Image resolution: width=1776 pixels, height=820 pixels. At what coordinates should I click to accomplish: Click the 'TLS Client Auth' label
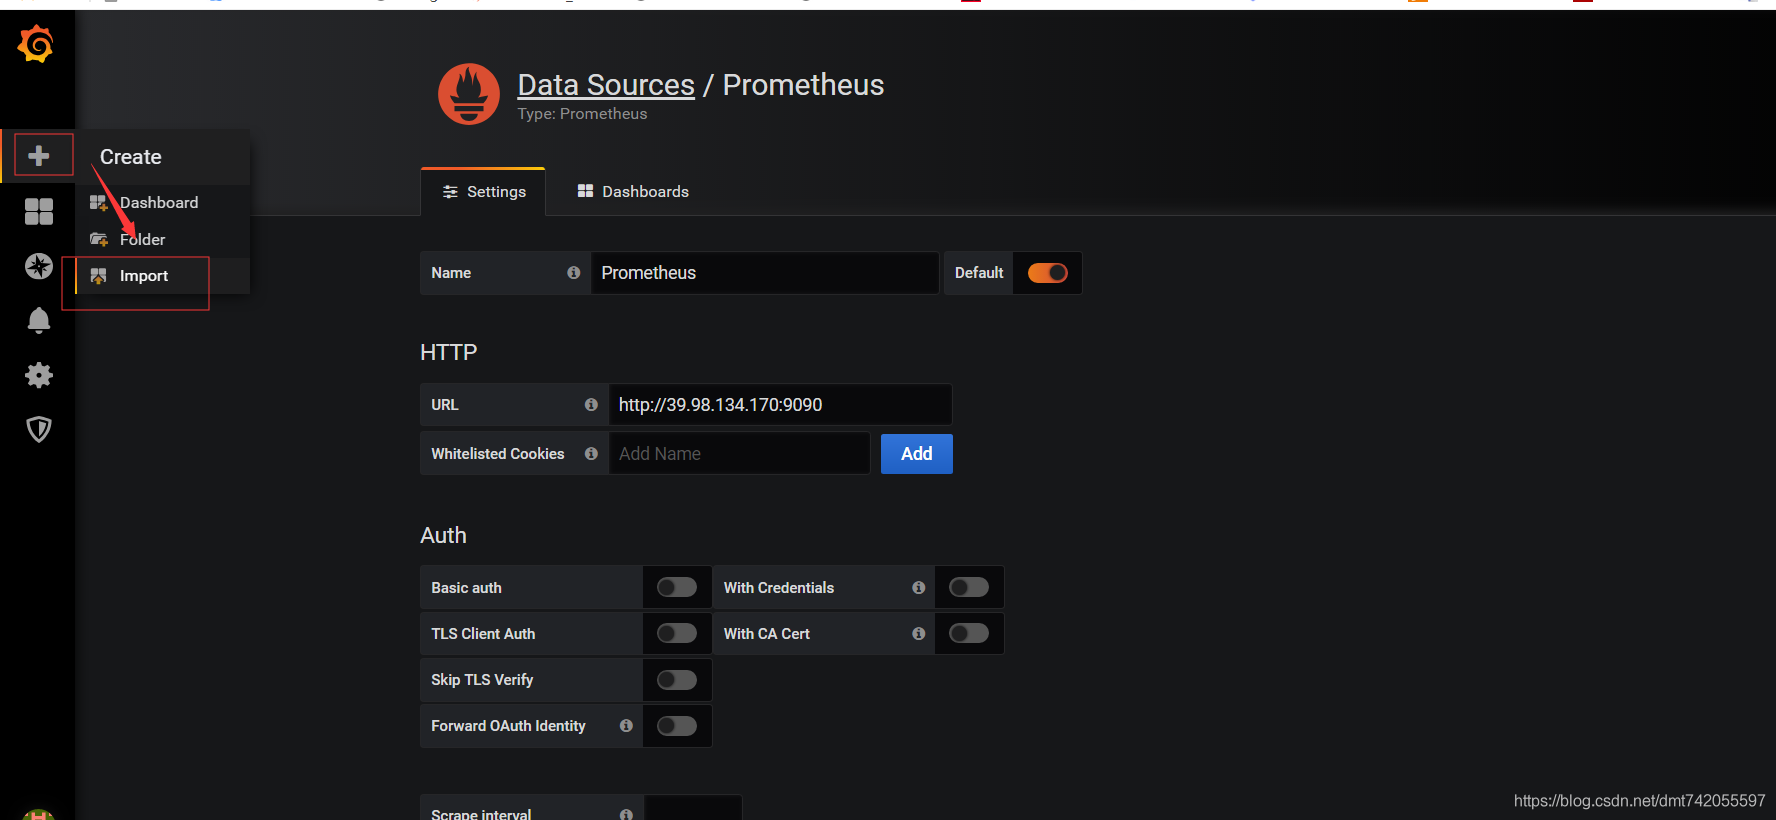[x=483, y=634]
